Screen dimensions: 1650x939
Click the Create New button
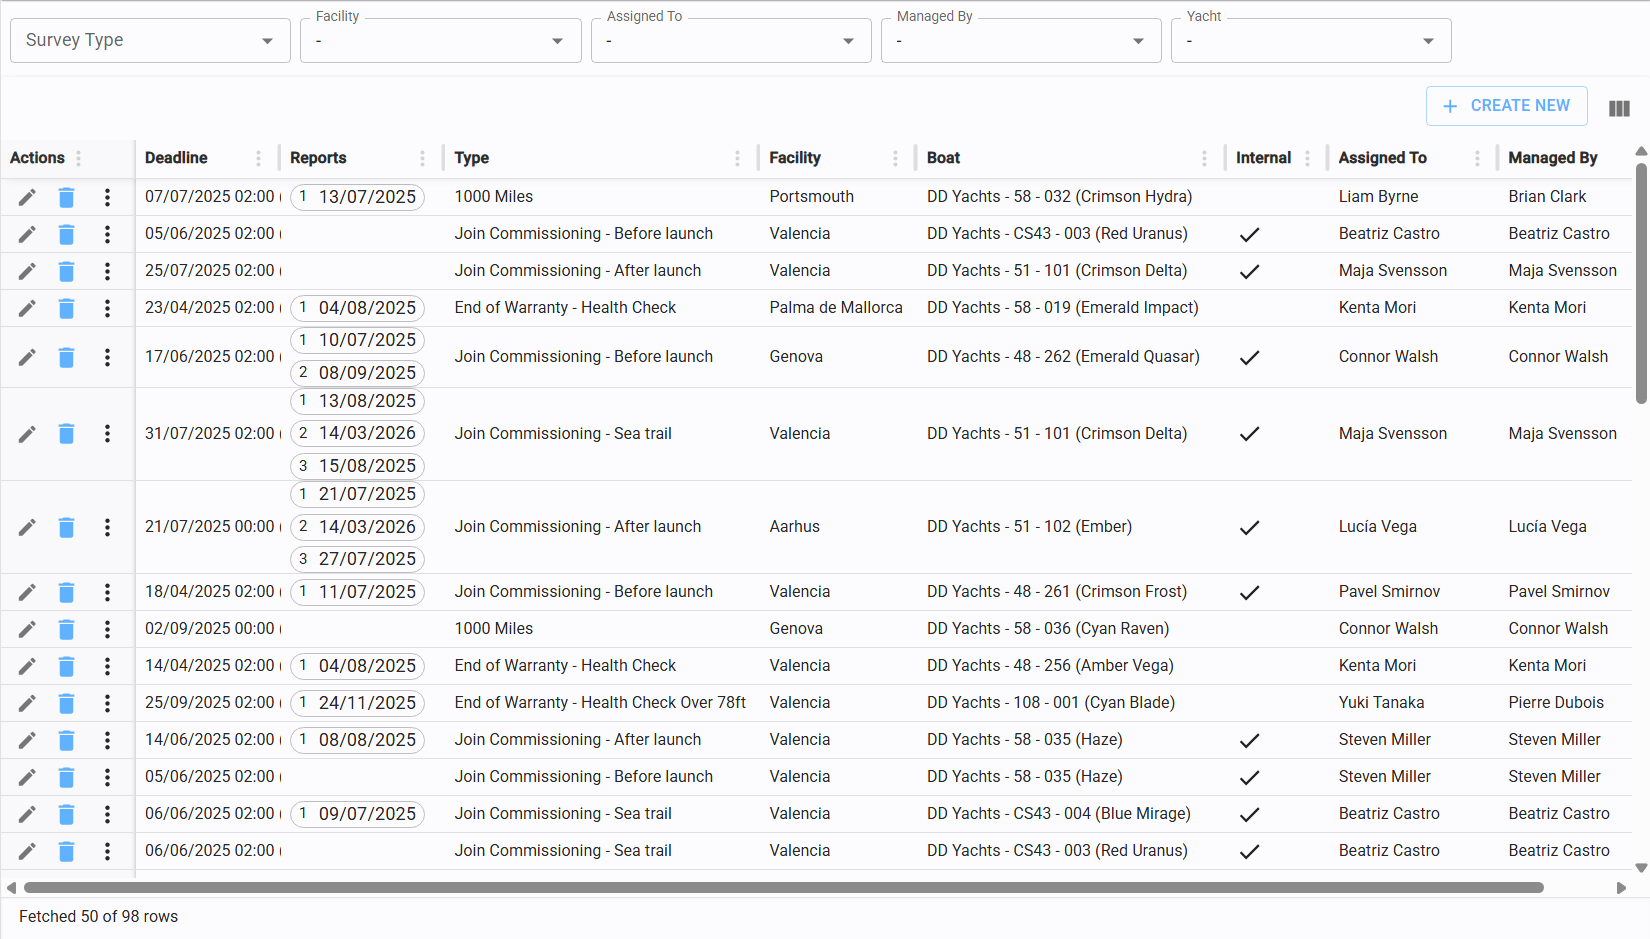coord(1506,106)
